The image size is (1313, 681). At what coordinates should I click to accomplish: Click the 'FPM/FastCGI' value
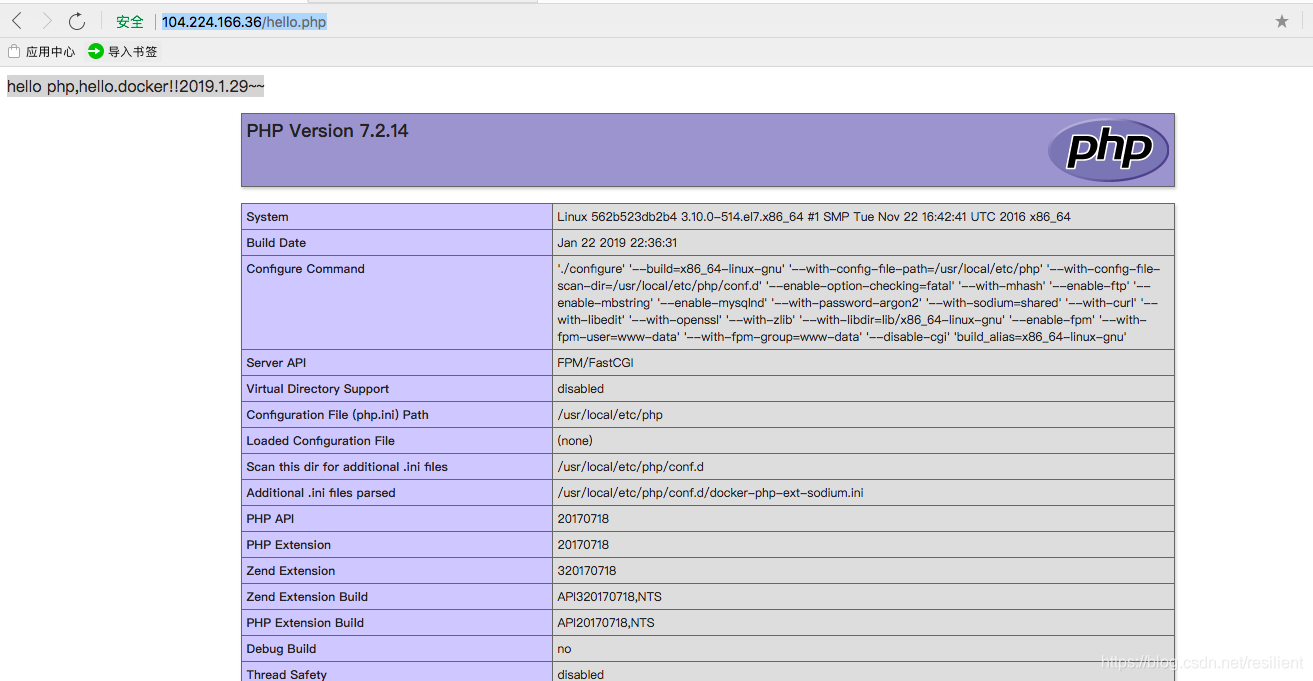pyautogui.click(x=595, y=363)
